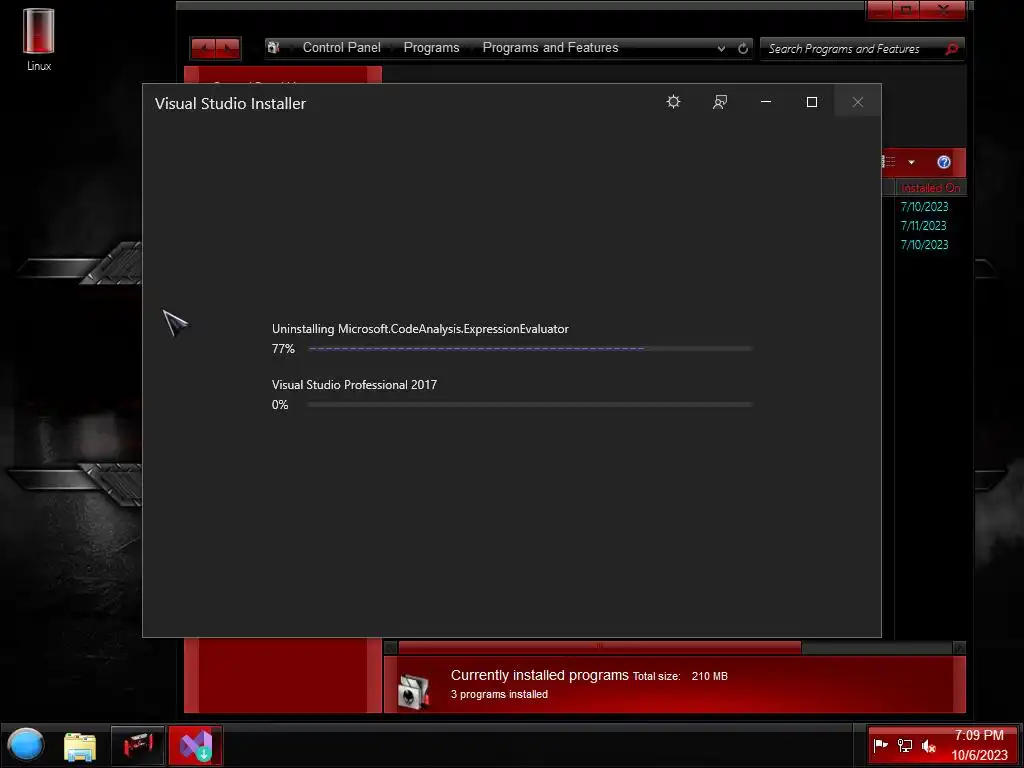Minimize the Visual Studio Installer window

click(x=766, y=102)
